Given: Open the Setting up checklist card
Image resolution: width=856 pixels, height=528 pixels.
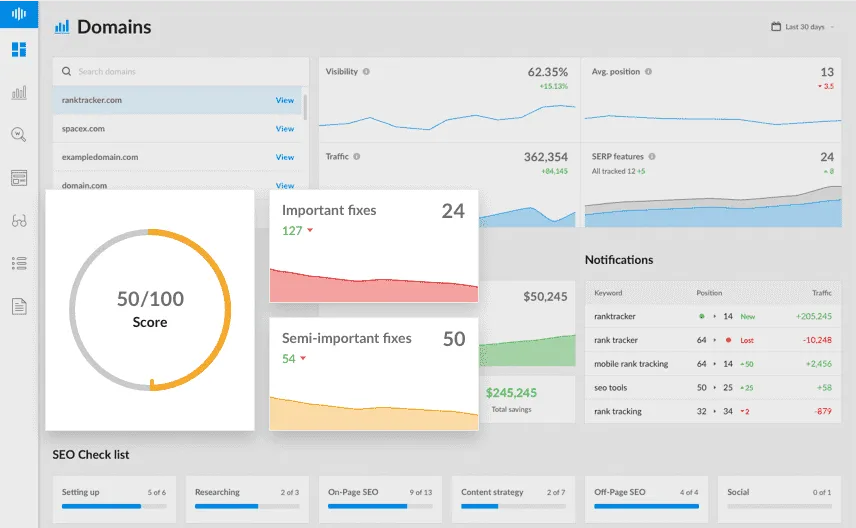Looking at the screenshot, I should click(x=114, y=500).
